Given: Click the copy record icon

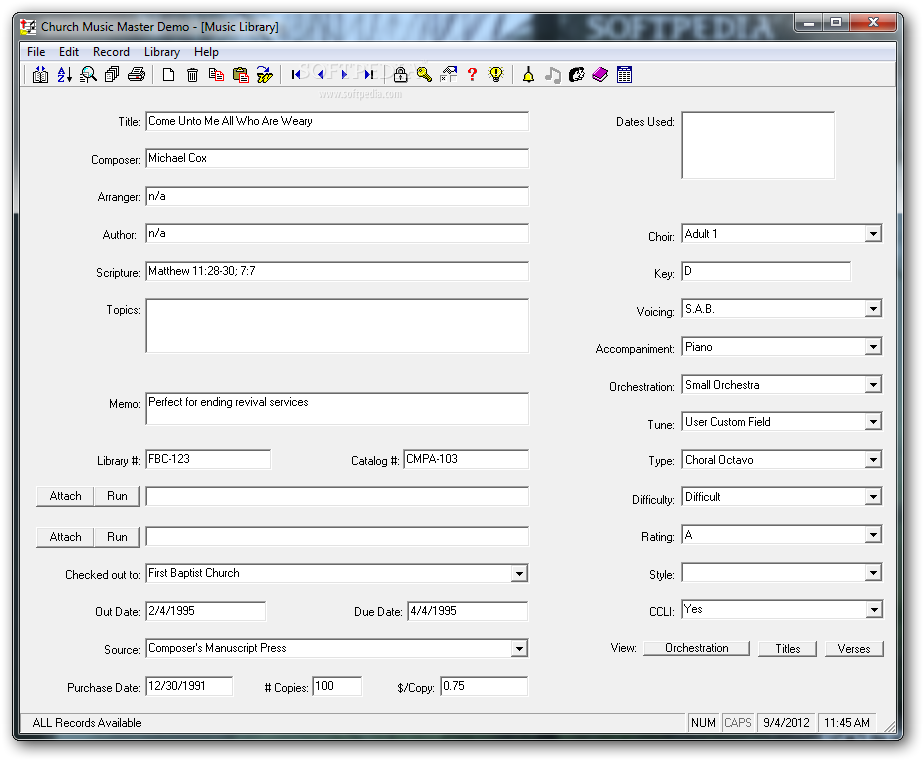Looking at the screenshot, I should click(x=216, y=75).
